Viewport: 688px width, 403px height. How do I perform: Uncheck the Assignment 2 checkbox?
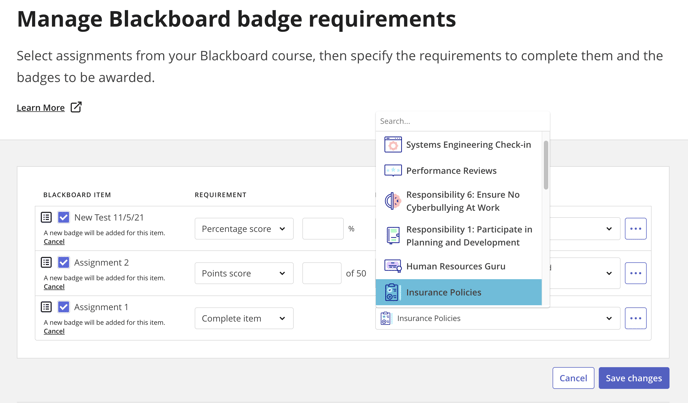[x=64, y=263]
